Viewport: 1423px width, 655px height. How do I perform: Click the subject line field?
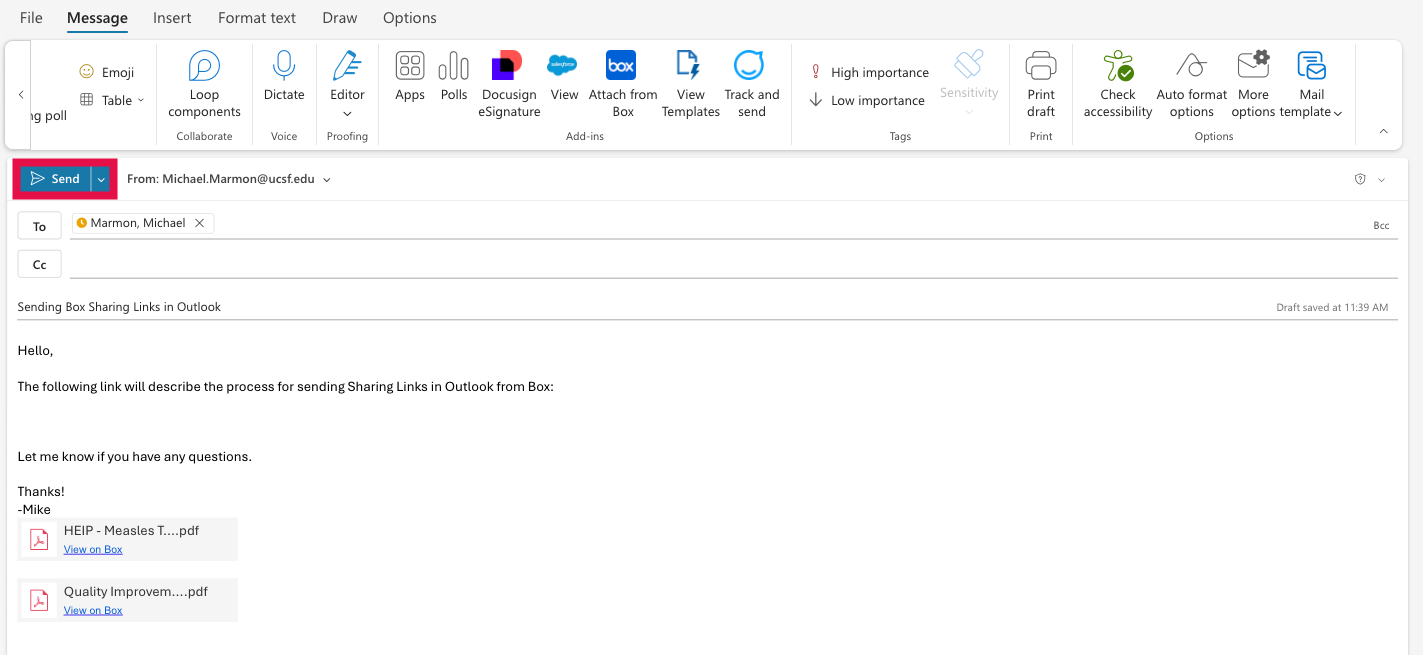pyautogui.click(x=640, y=307)
